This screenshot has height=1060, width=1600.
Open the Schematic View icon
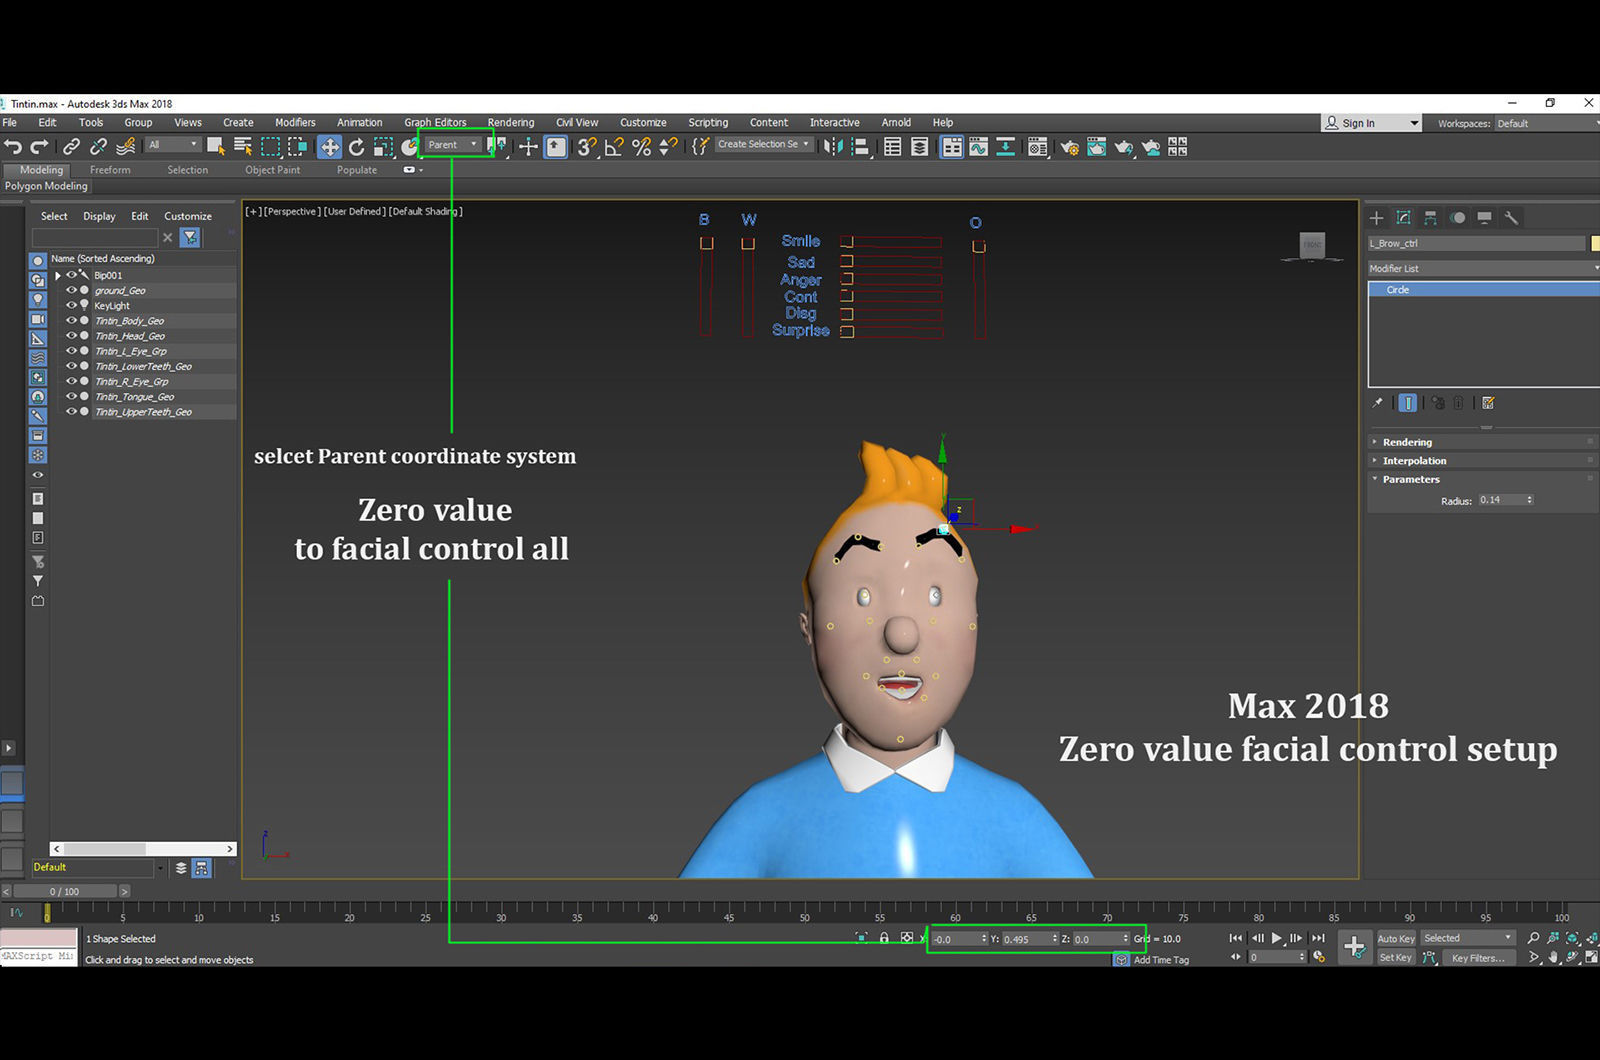[x=1006, y=147]
